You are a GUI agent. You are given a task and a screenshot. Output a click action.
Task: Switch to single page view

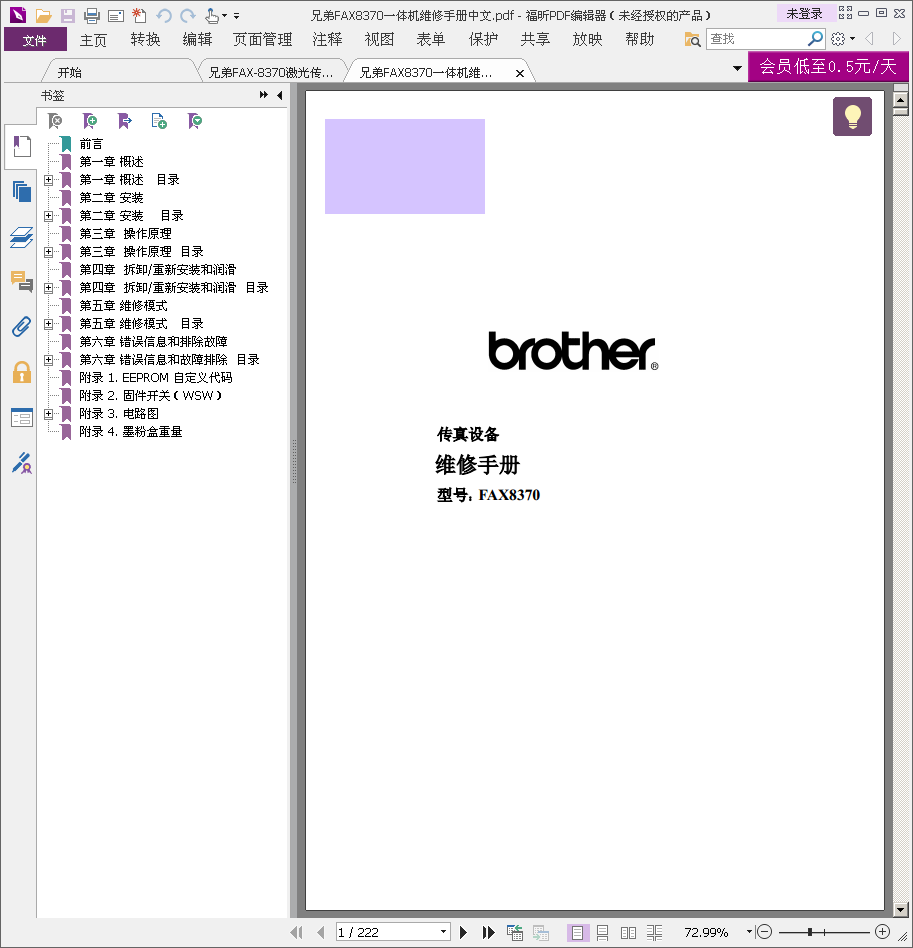pos(577,932)
